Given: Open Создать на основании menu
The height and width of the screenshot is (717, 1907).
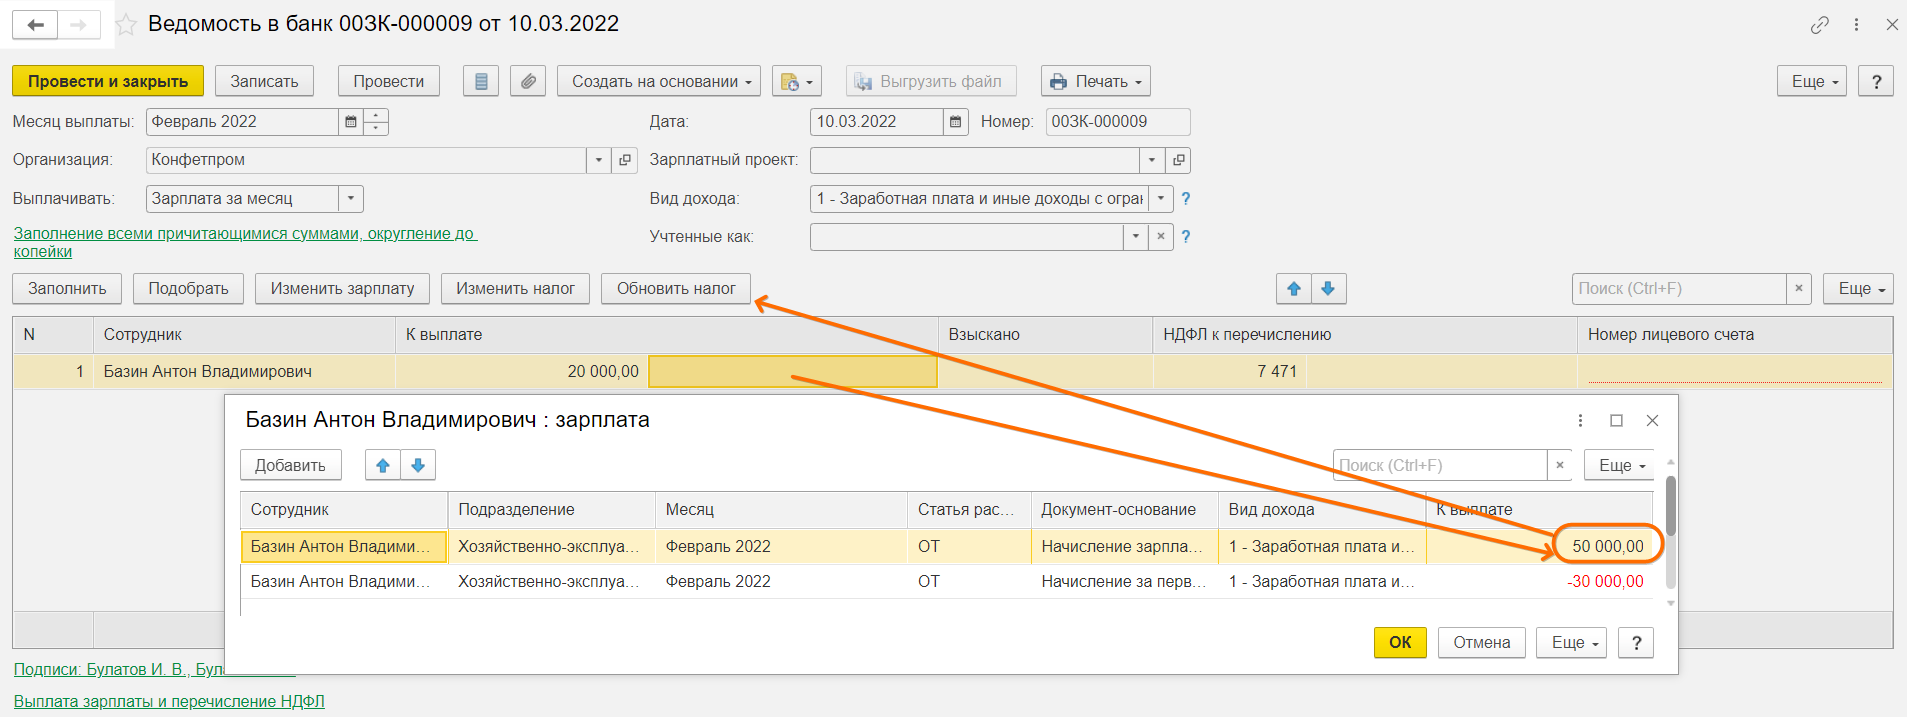Looking at the screenshot, I should (x=660, y=82).
